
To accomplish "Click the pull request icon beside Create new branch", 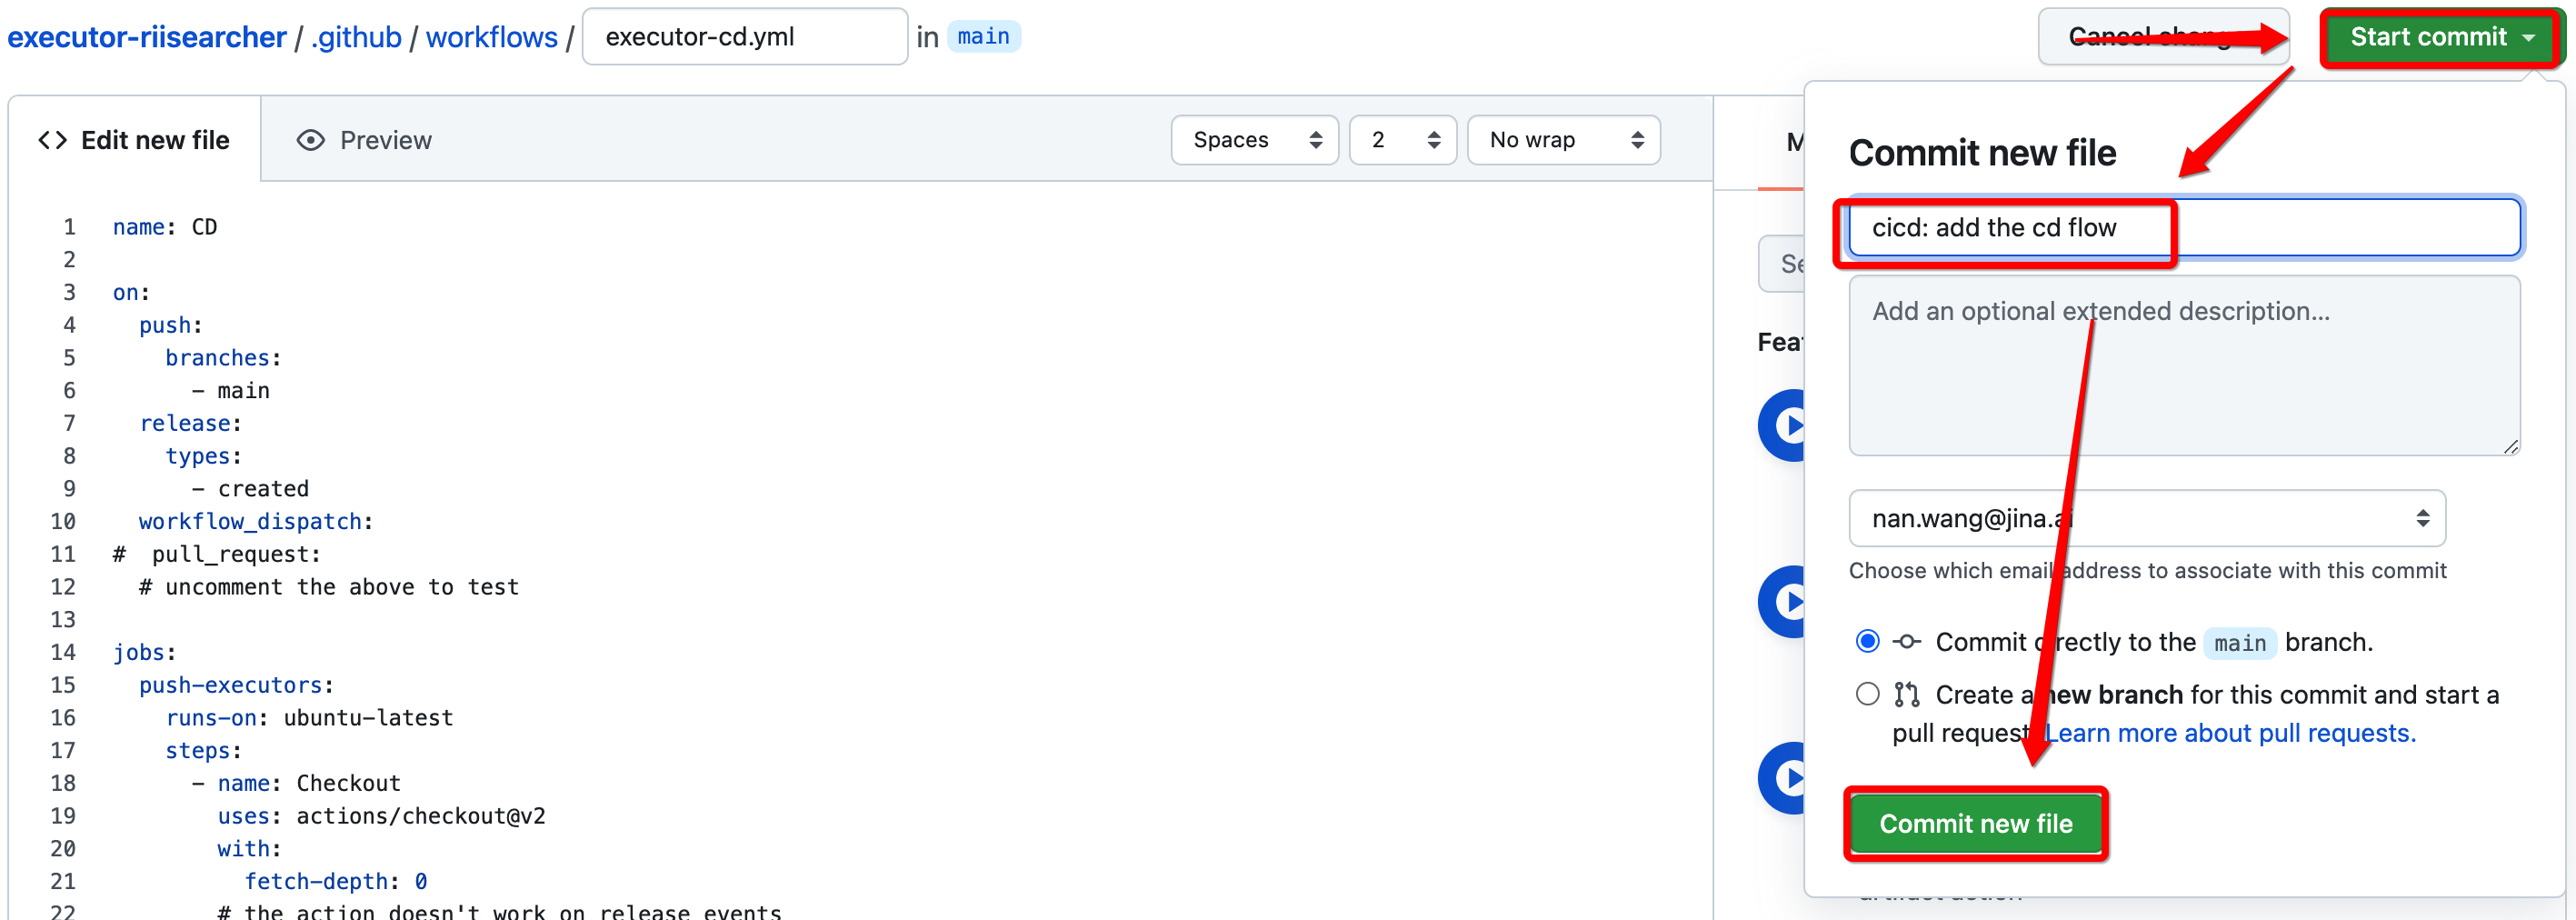I will click(1906, 694).
